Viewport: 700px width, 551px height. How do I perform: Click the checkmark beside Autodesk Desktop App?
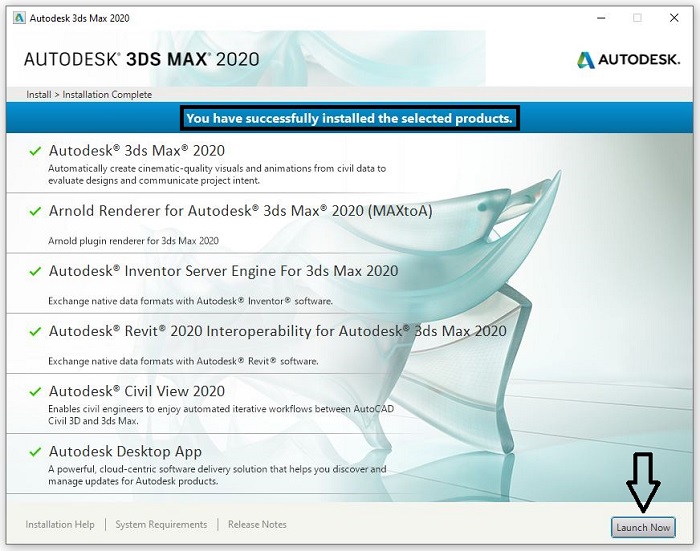[x=35, y=452]
